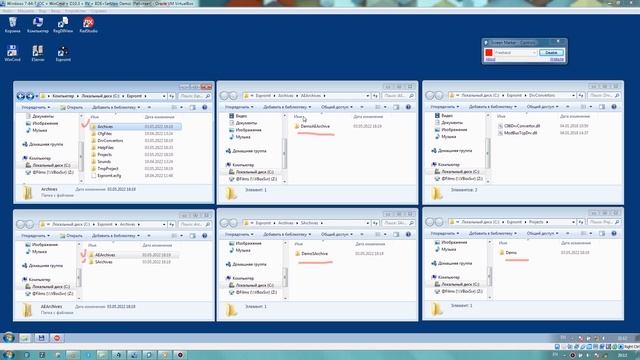Viewport: 640px width, 360px height.
Task: Open Общий доступ menu in the Projects window
Action: pos(542,233)
